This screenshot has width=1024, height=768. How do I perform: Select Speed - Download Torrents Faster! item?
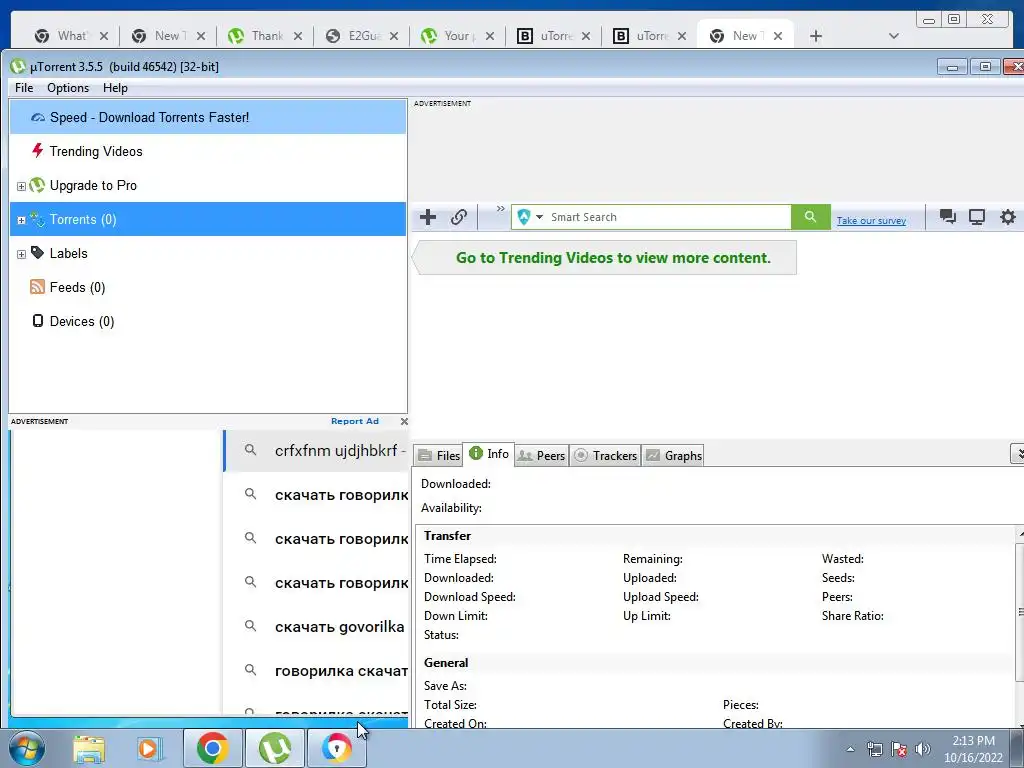coord(208,118)
